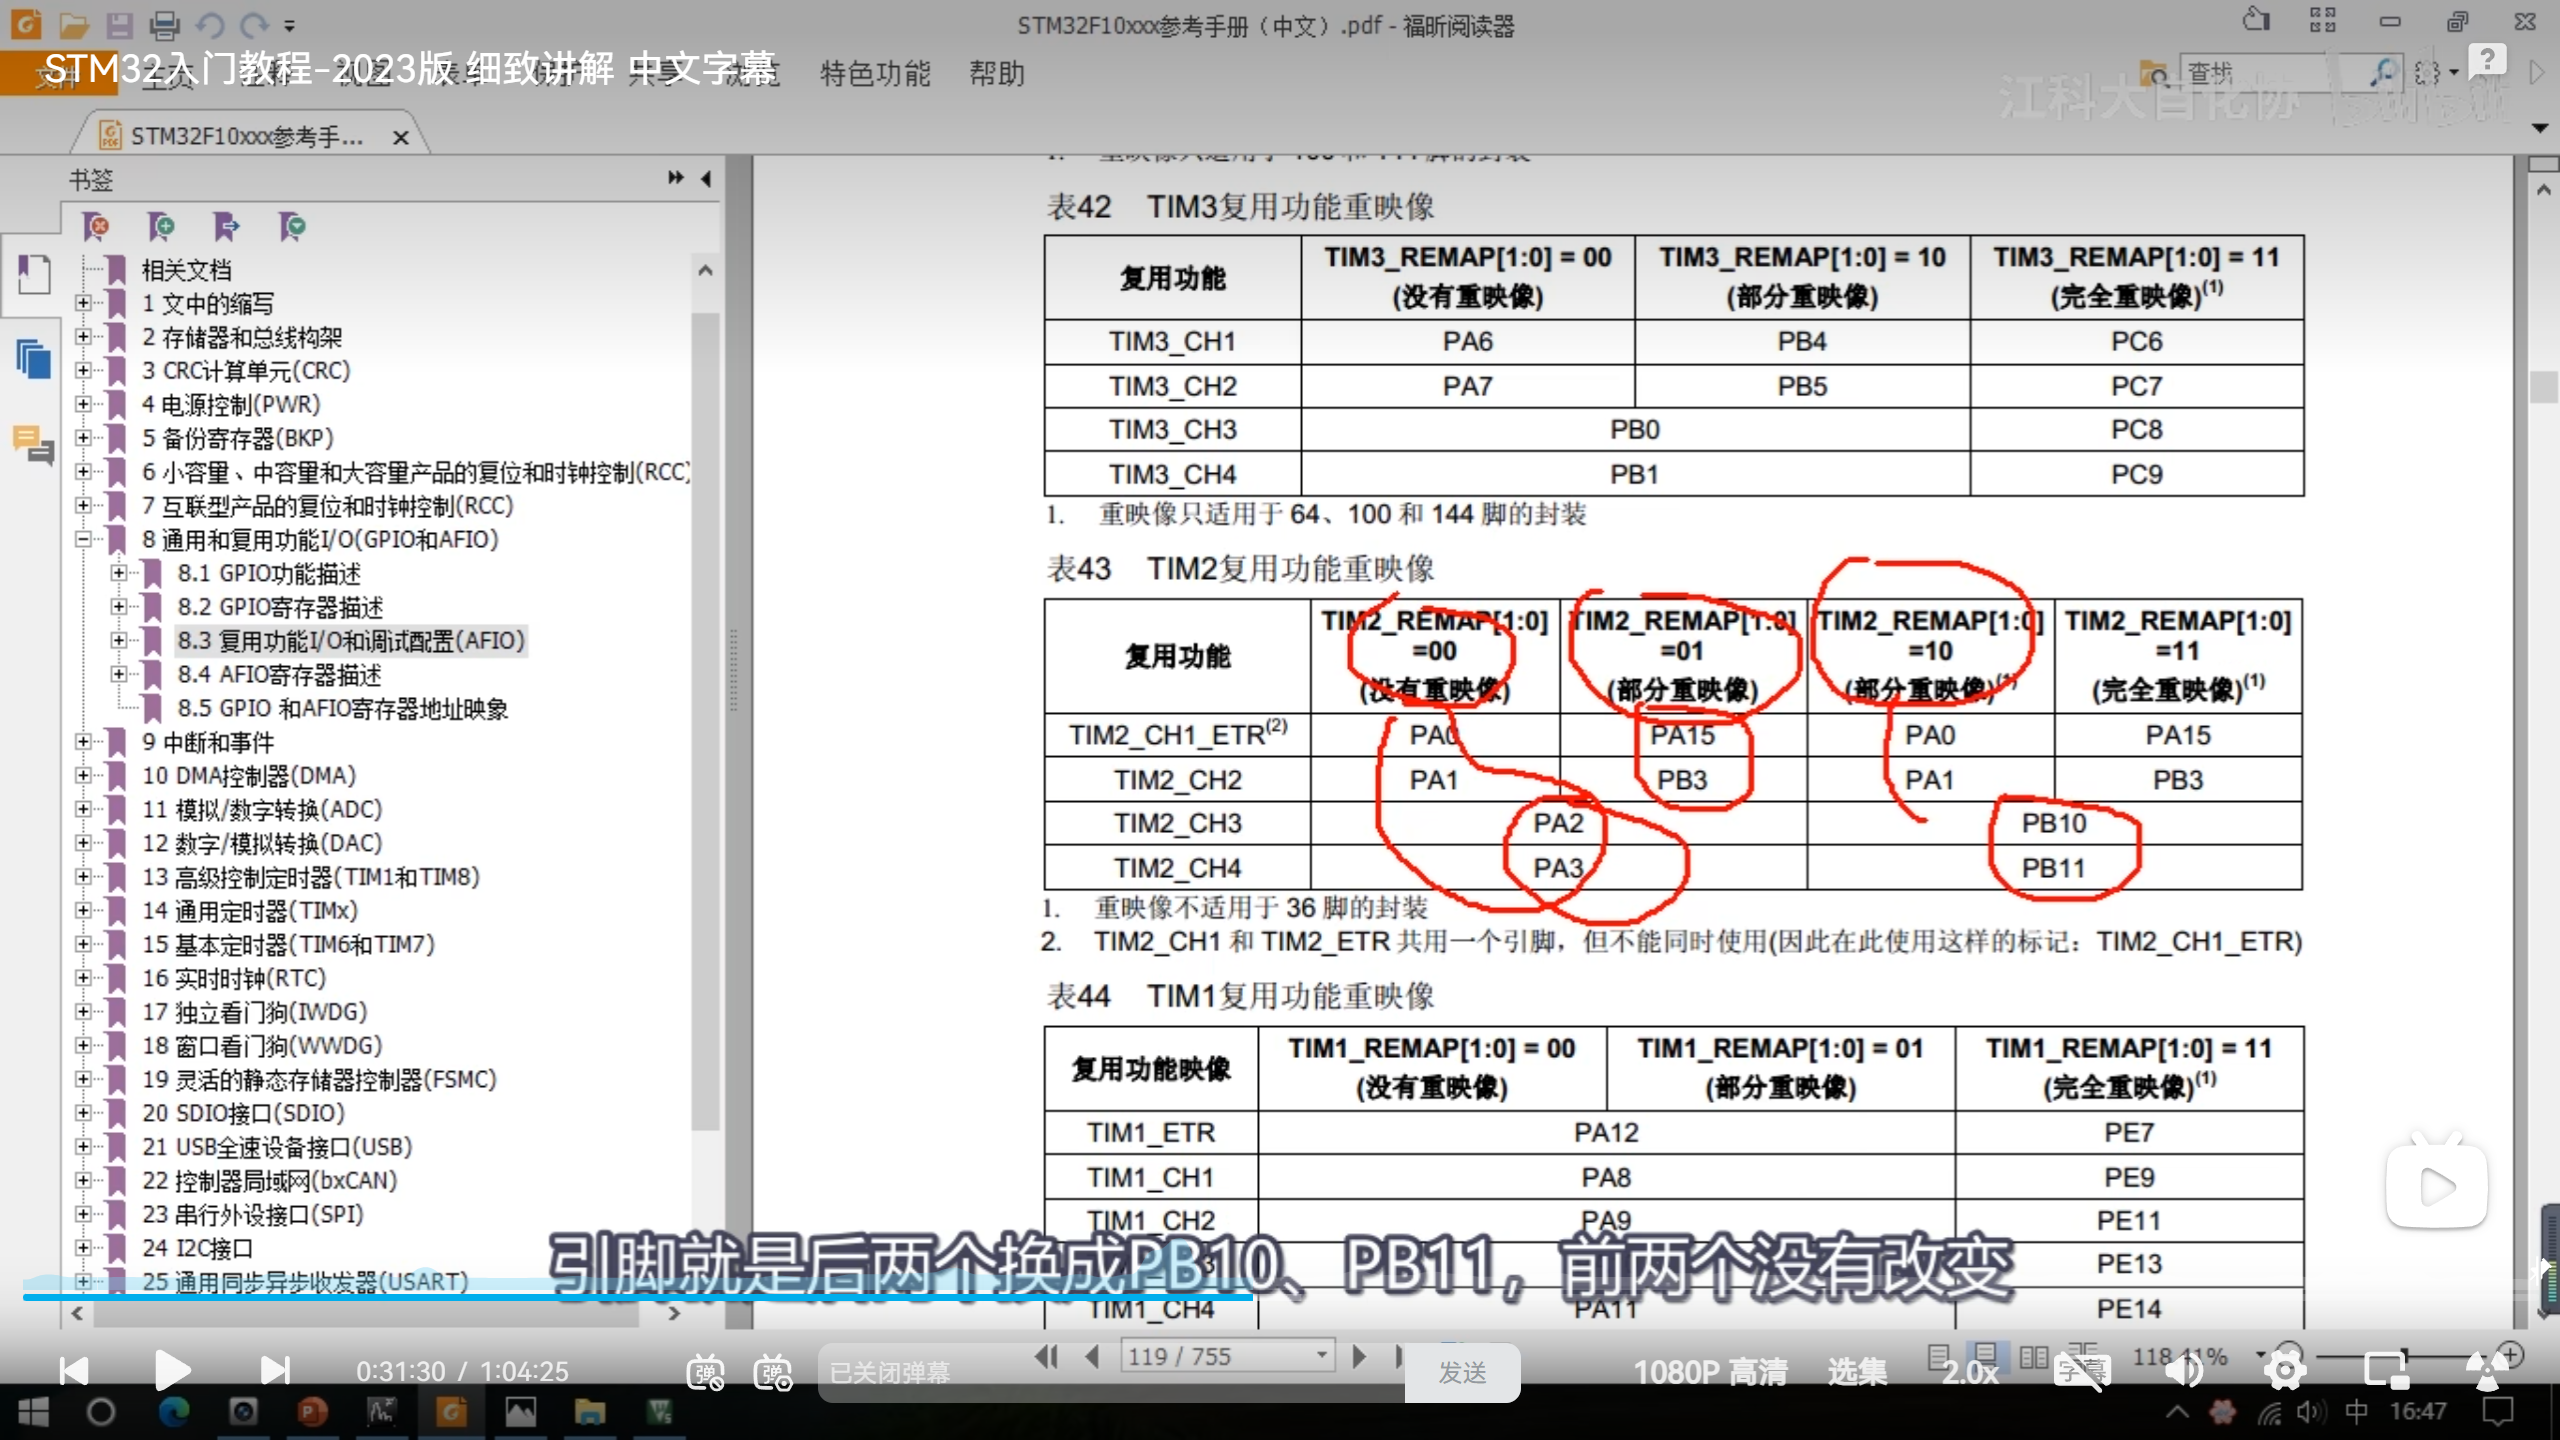
Task: Open the 帮助 menu
Action: point(996,73)
